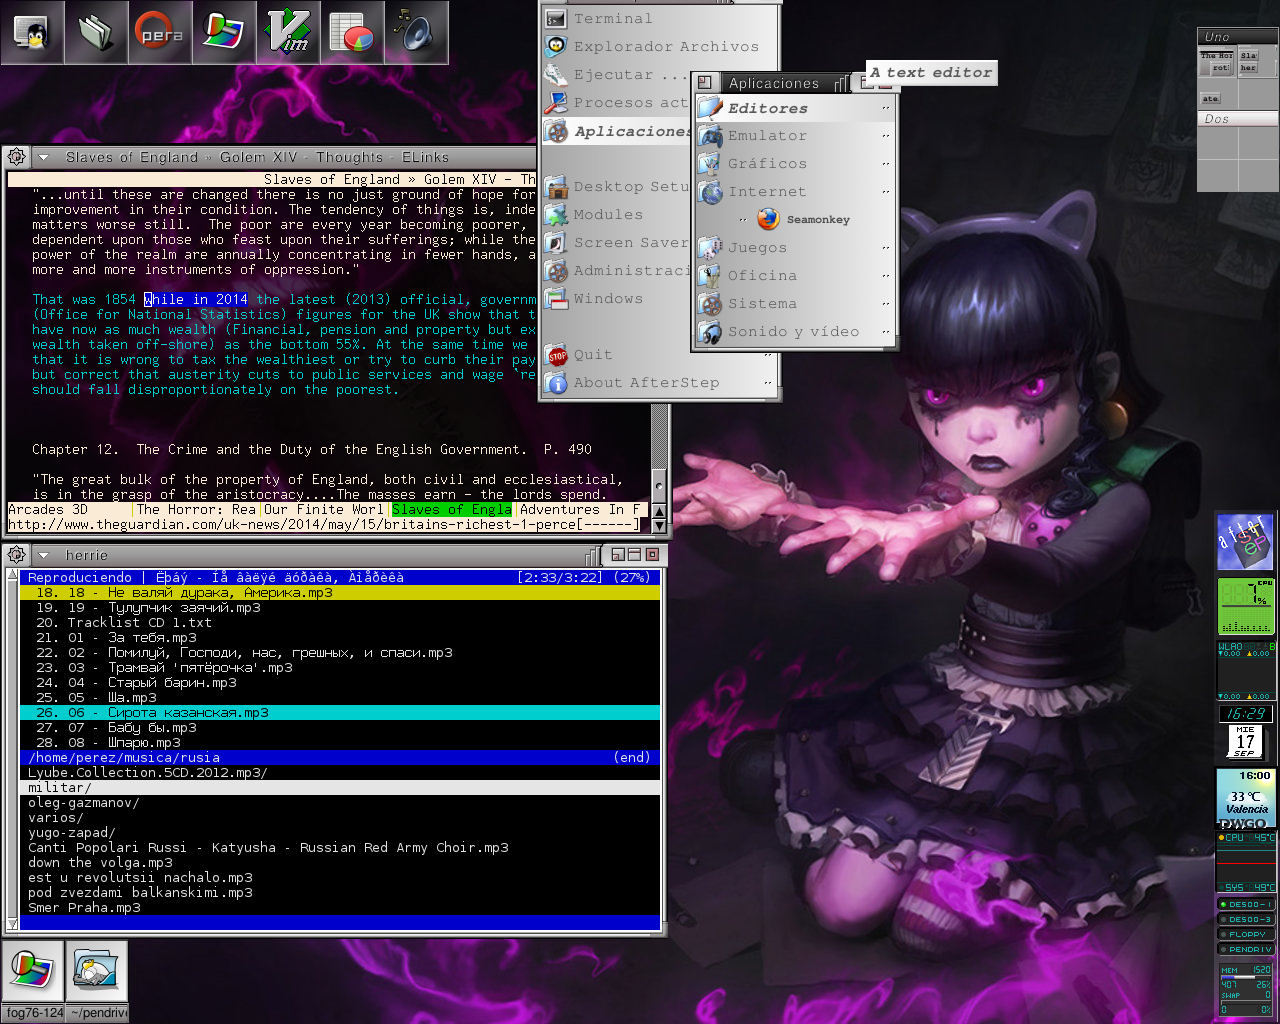
Task: Expand the Gráficos submenu
Action: point(795,164)
